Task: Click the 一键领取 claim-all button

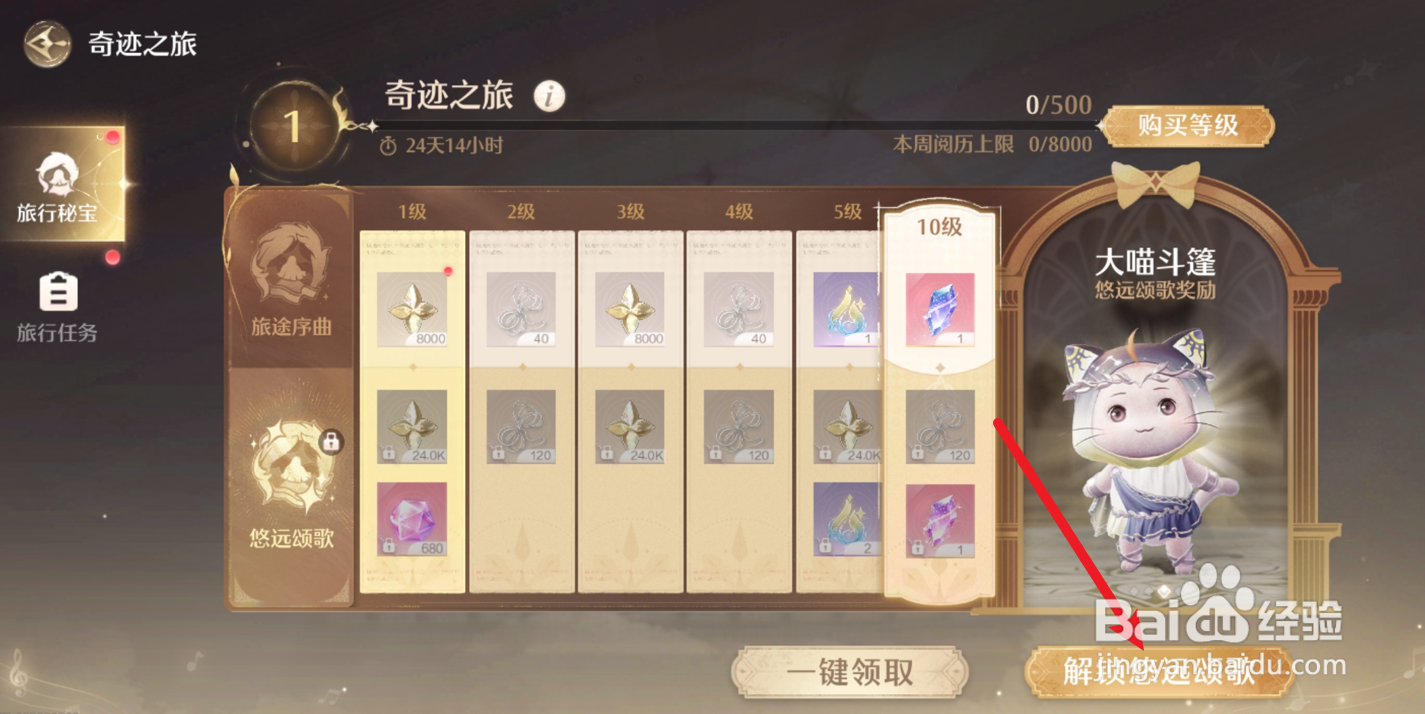Action: click(850, 672)
